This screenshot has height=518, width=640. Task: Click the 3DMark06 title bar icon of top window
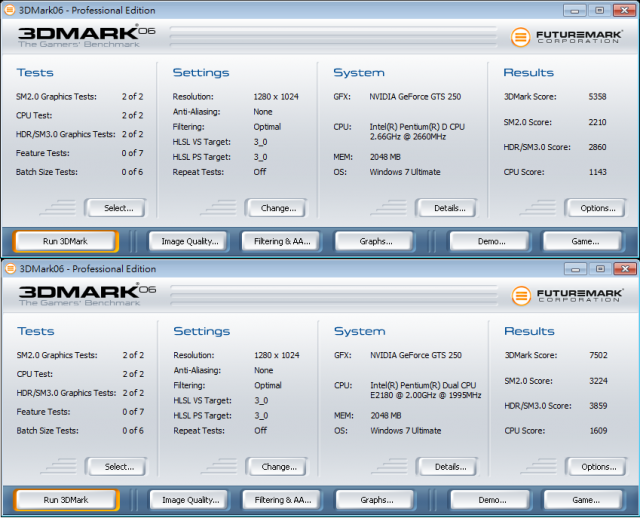point(10,10)
